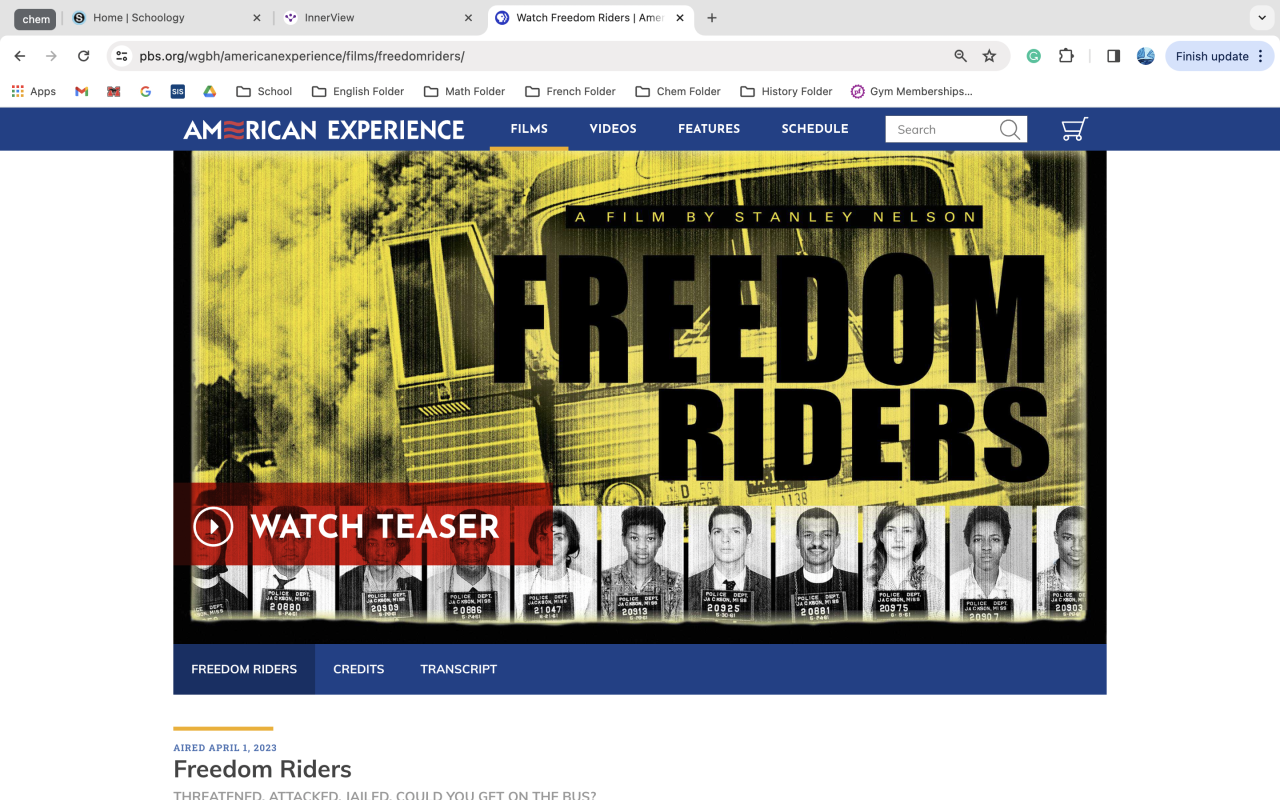Open the Gmail bookmark icon
The height and width of the screenshot is (800, 1280).
82,91
